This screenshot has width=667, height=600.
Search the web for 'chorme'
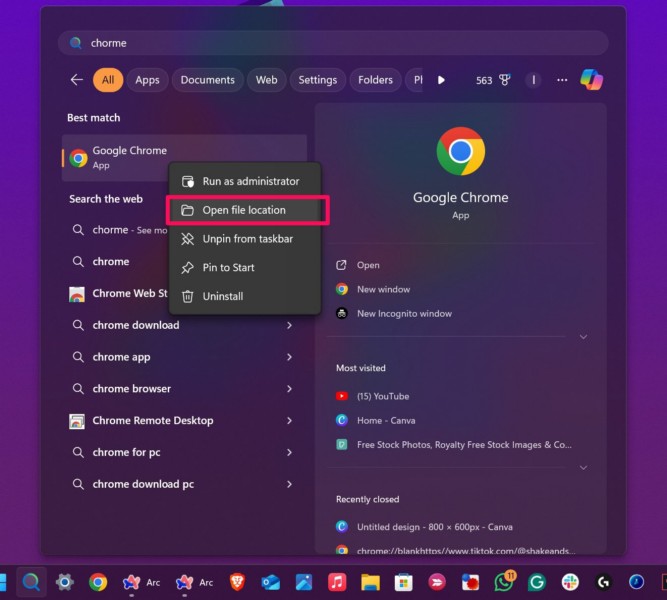[119, 230]
